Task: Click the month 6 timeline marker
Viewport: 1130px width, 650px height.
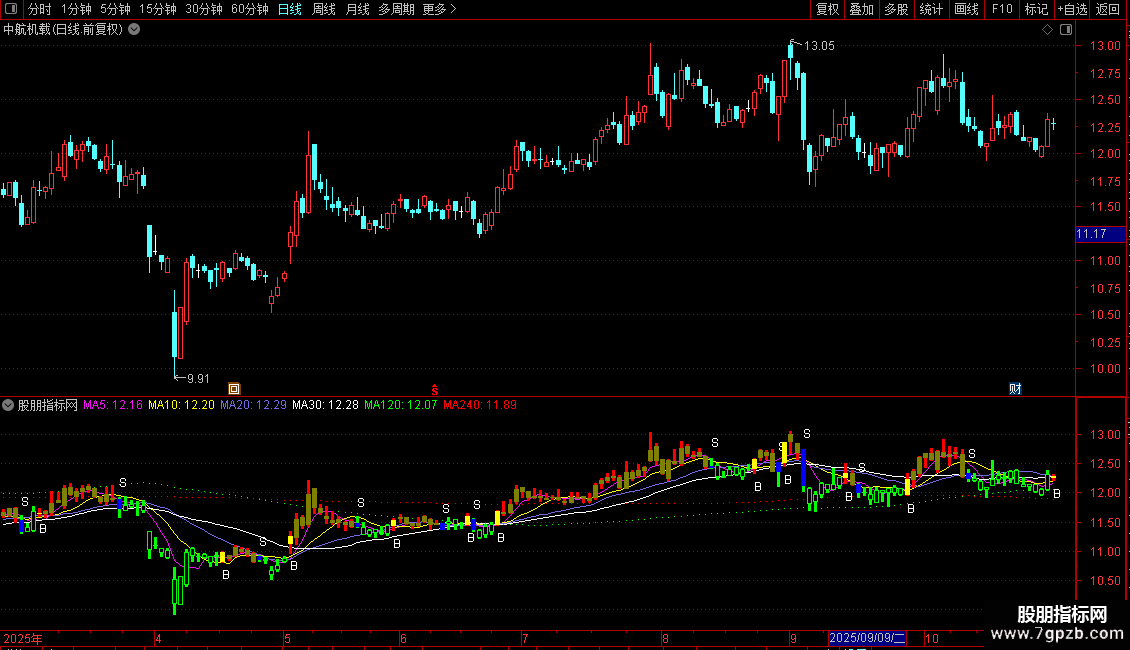Action: 403,638
